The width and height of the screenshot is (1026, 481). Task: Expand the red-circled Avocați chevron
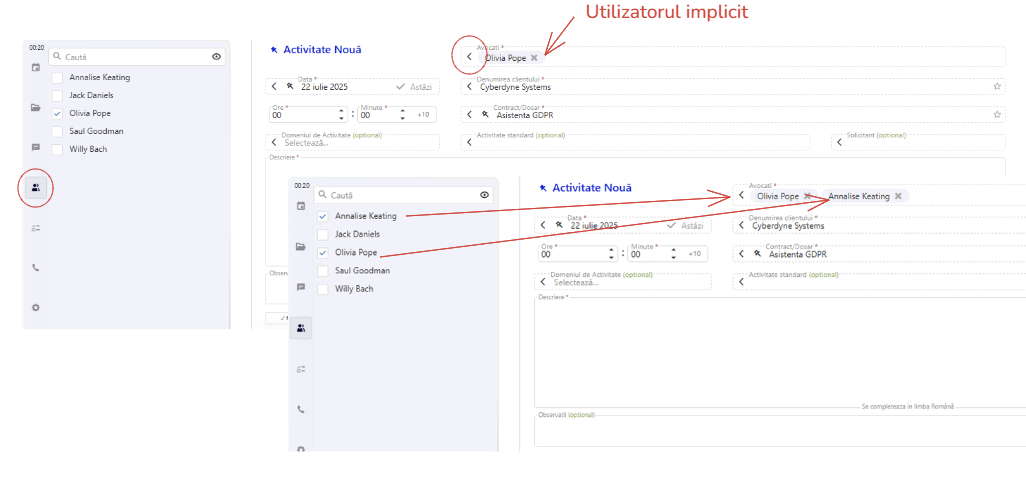point(469,57)
